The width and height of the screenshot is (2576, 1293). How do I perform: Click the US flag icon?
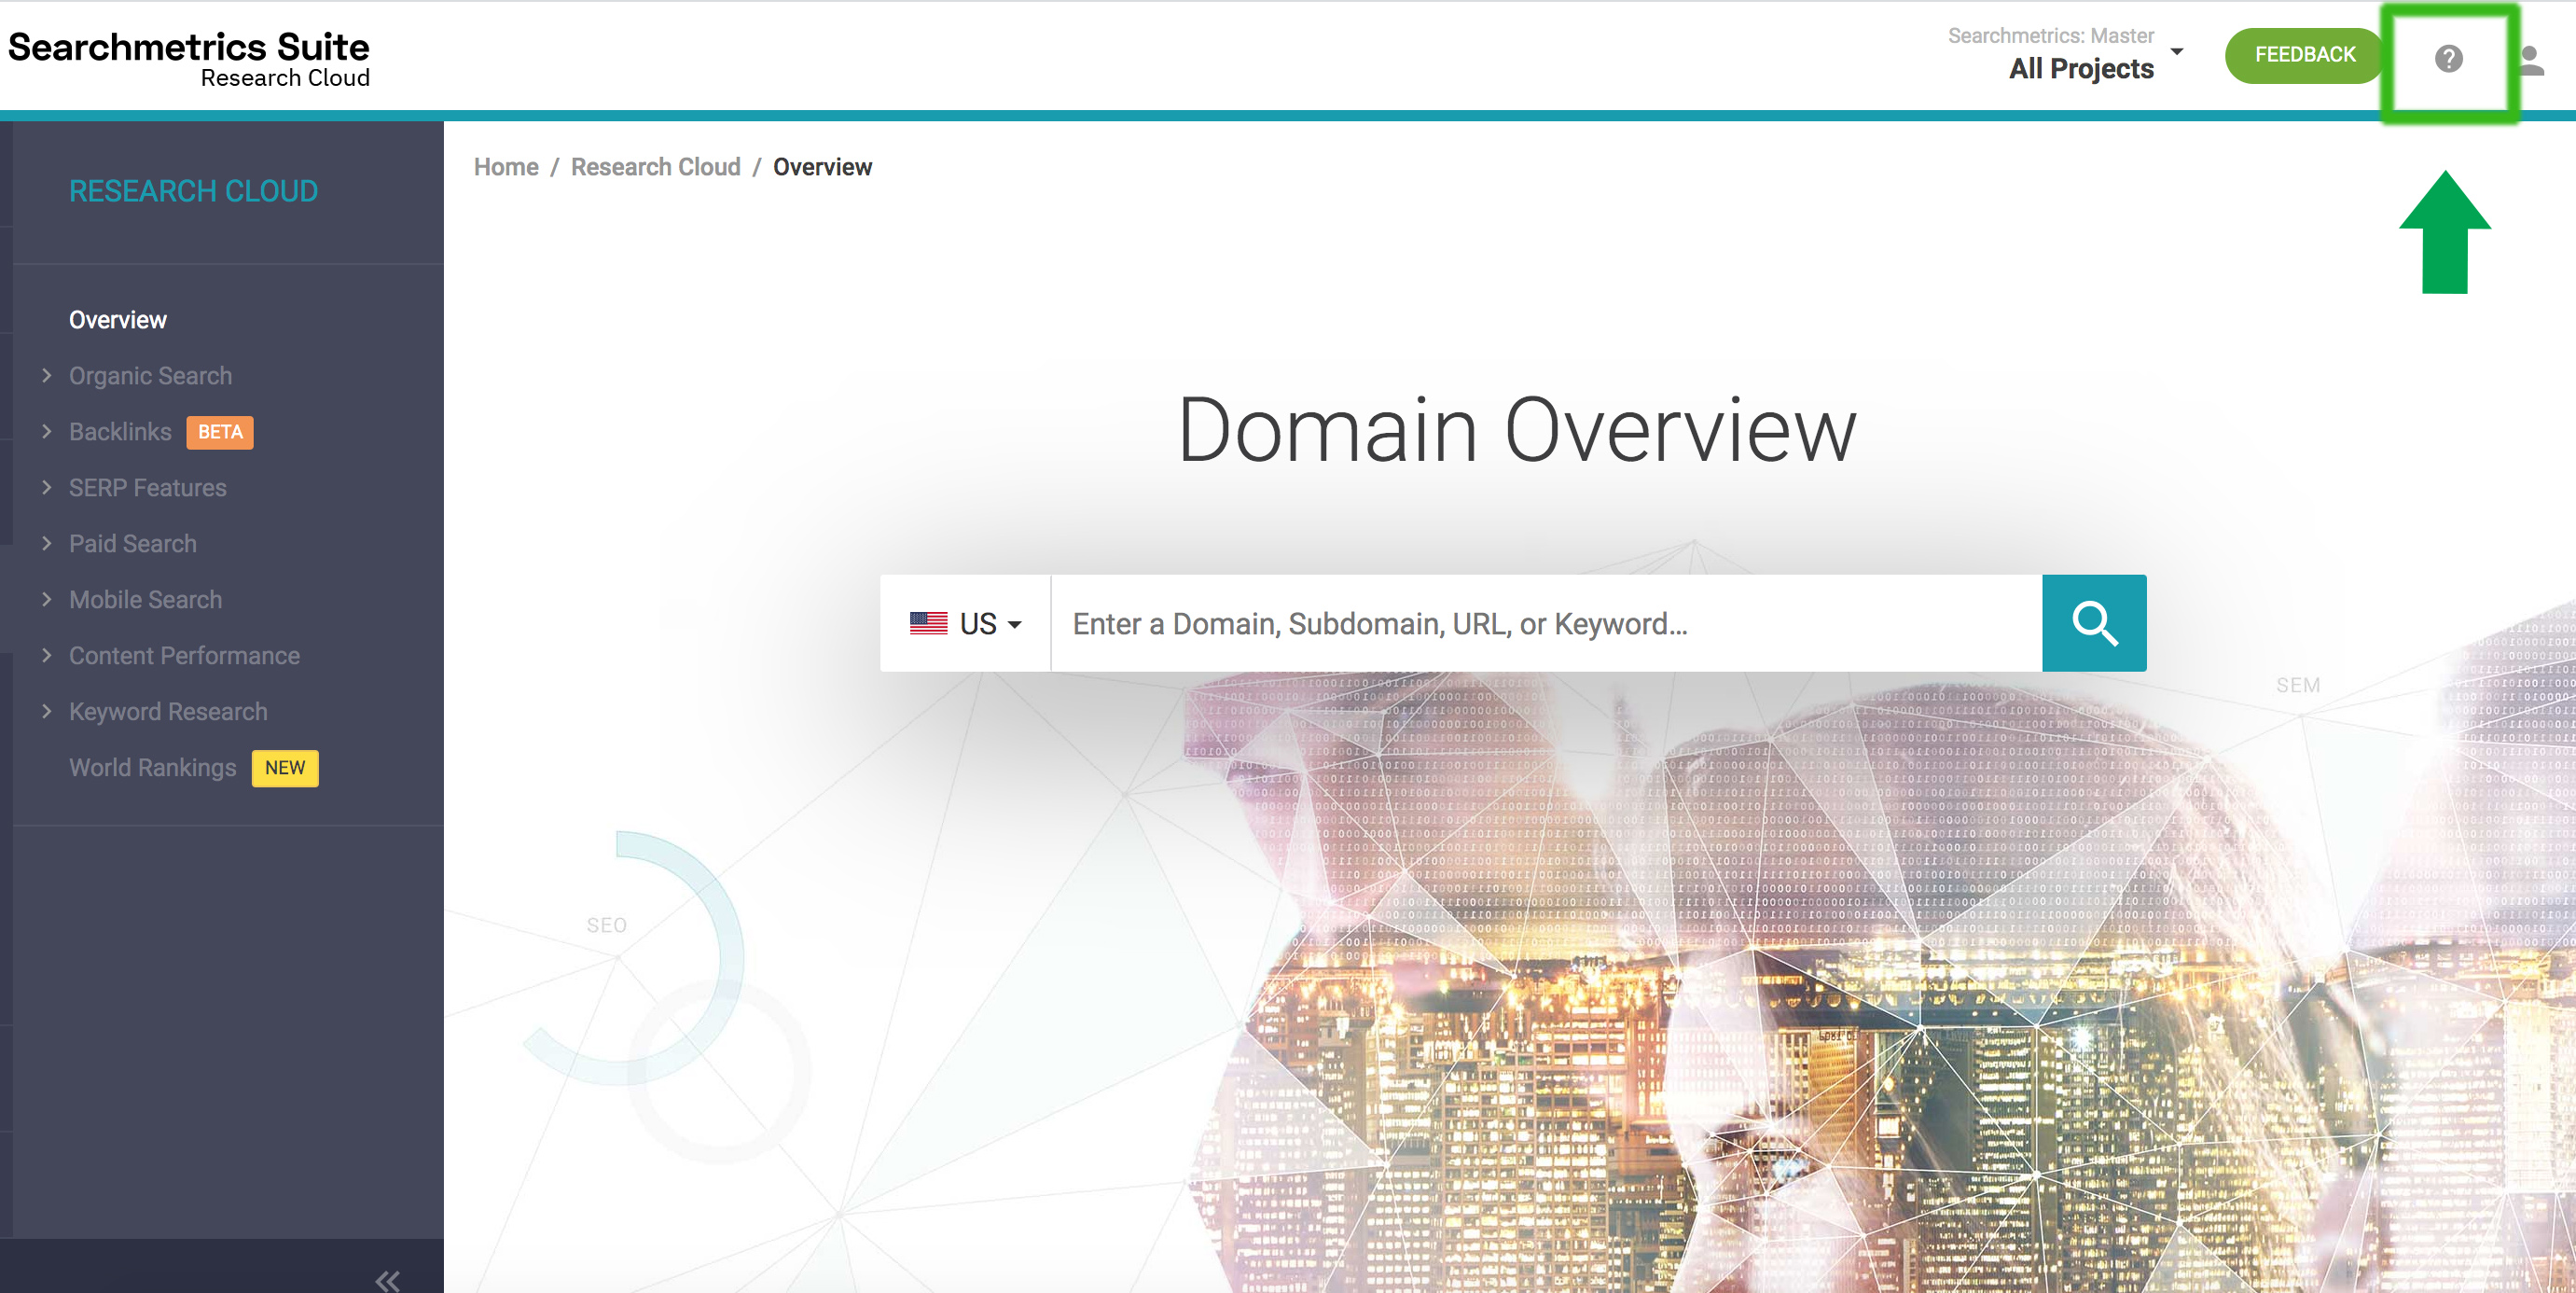(x=928, y=623)
